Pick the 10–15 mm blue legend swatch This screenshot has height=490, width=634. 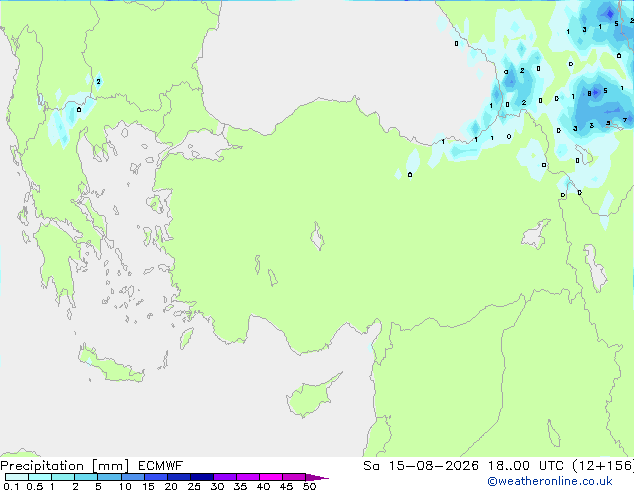[132, 477]
